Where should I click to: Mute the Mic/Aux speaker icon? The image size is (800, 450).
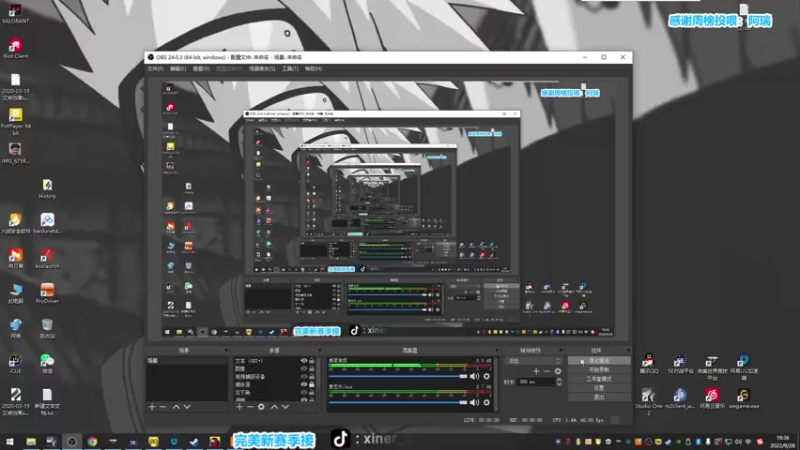click(x=474, y=402)
